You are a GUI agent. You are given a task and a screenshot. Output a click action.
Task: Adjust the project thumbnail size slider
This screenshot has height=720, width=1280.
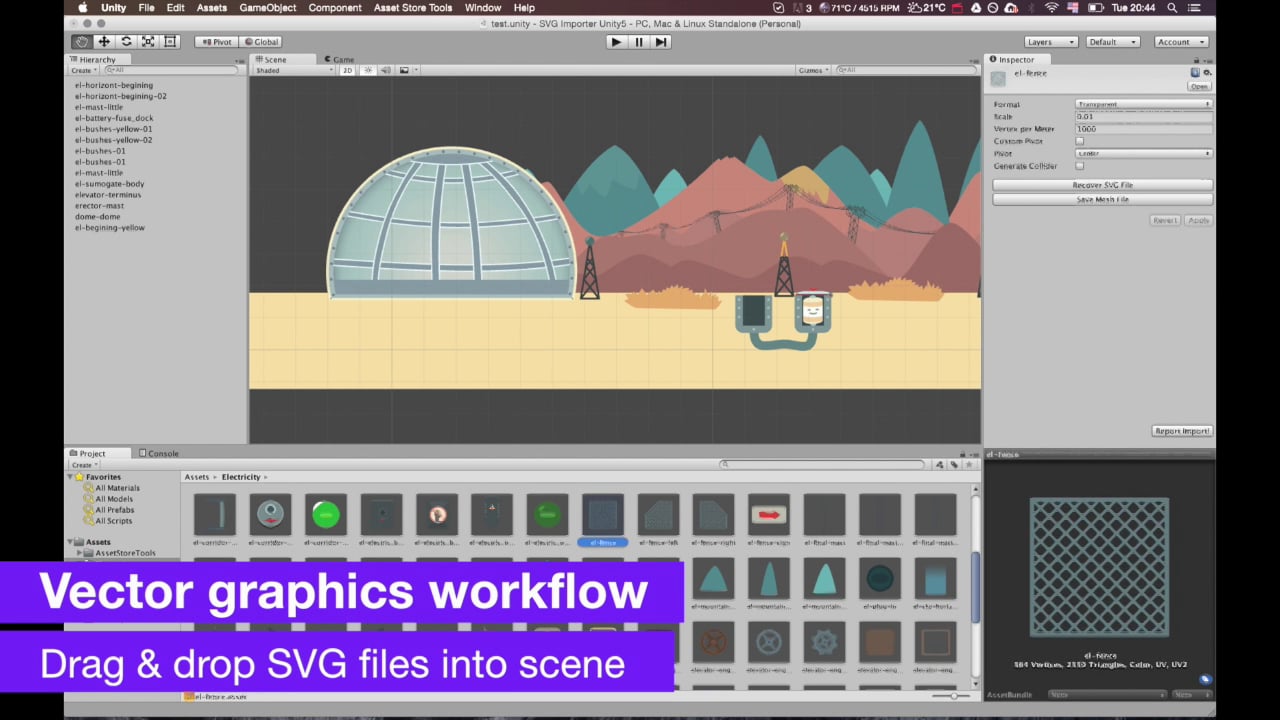pyautogui.click(x=953, y=696)
